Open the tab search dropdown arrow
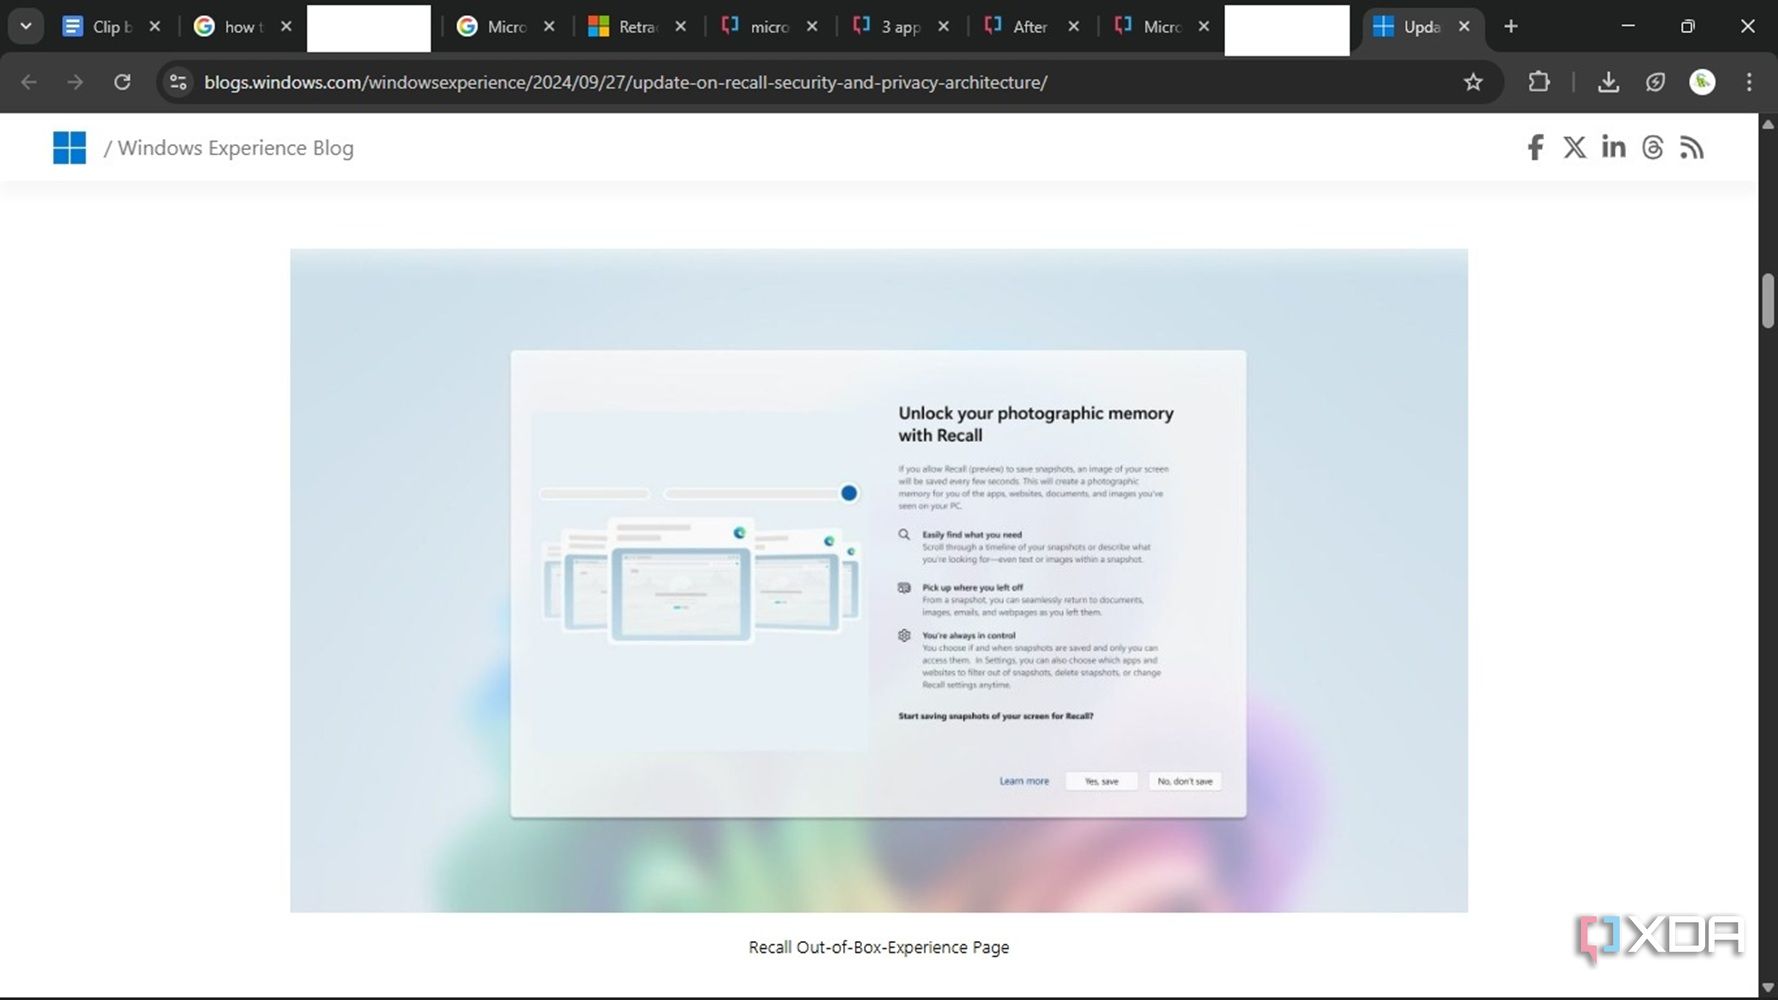 tap(26, 27)
